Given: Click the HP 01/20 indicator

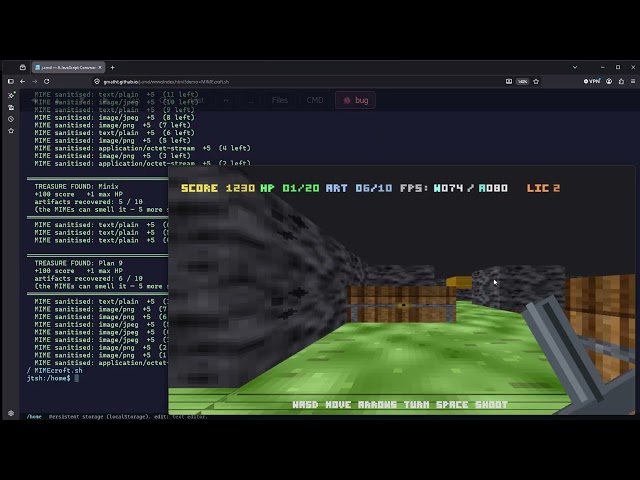Looking at the screenshot, I should (x=290, y=188).
